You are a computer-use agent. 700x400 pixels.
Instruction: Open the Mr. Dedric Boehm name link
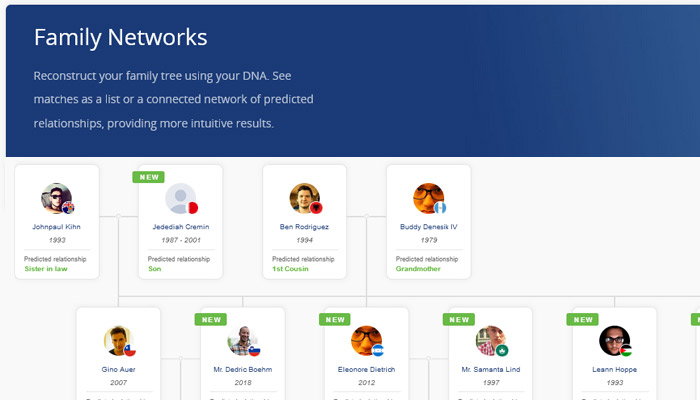click(242, 370)
